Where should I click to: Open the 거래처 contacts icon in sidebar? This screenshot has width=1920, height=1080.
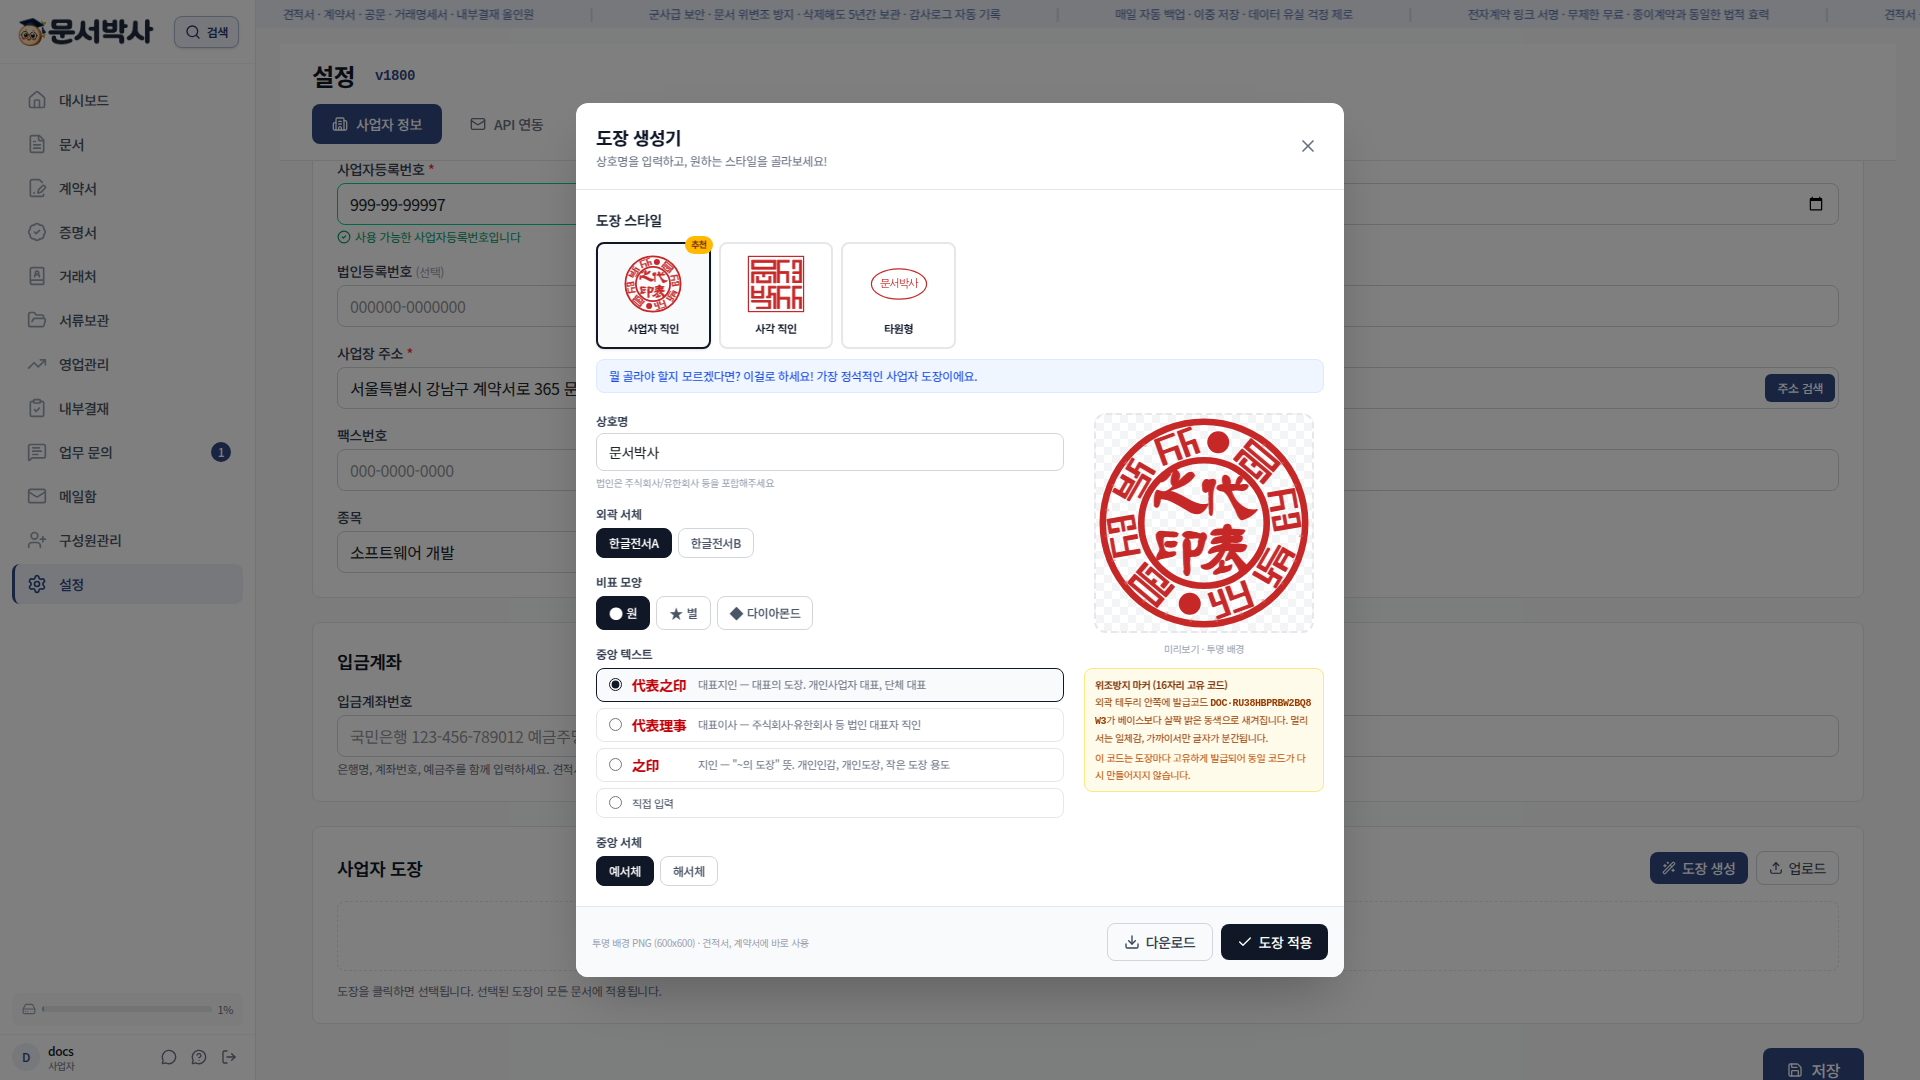click(37, 276)
